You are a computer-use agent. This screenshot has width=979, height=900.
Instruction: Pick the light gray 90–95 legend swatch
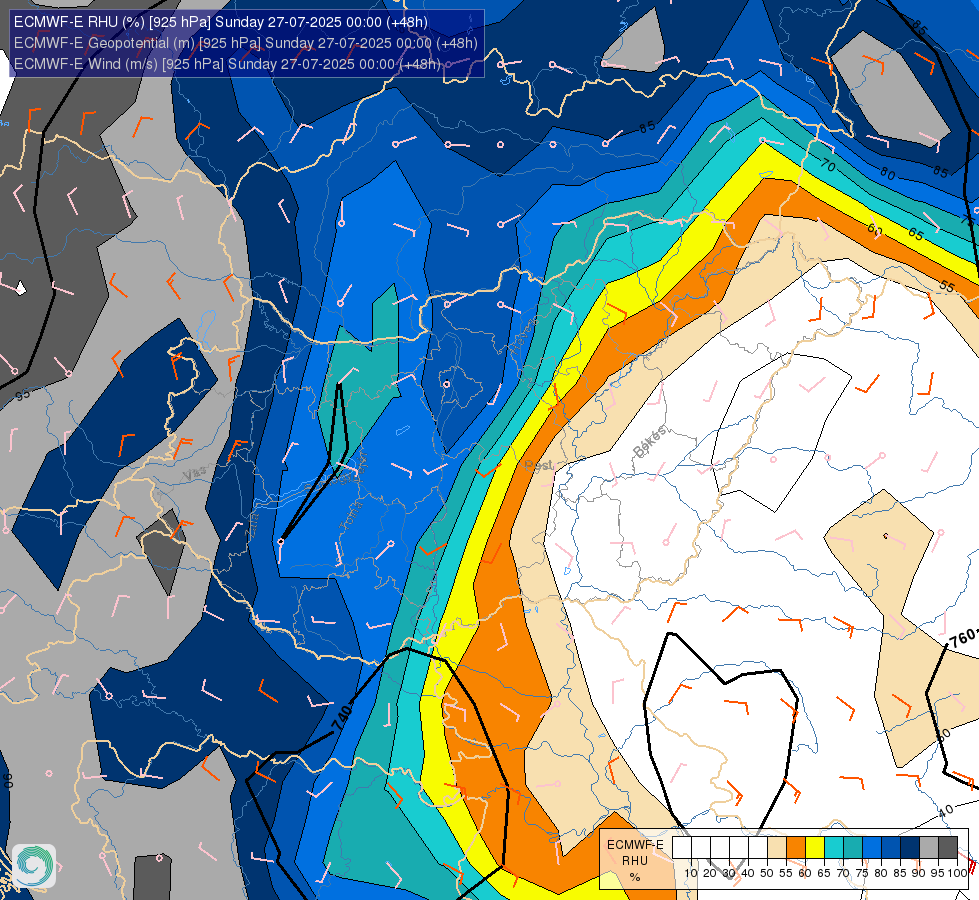click(x=929, y=848)
